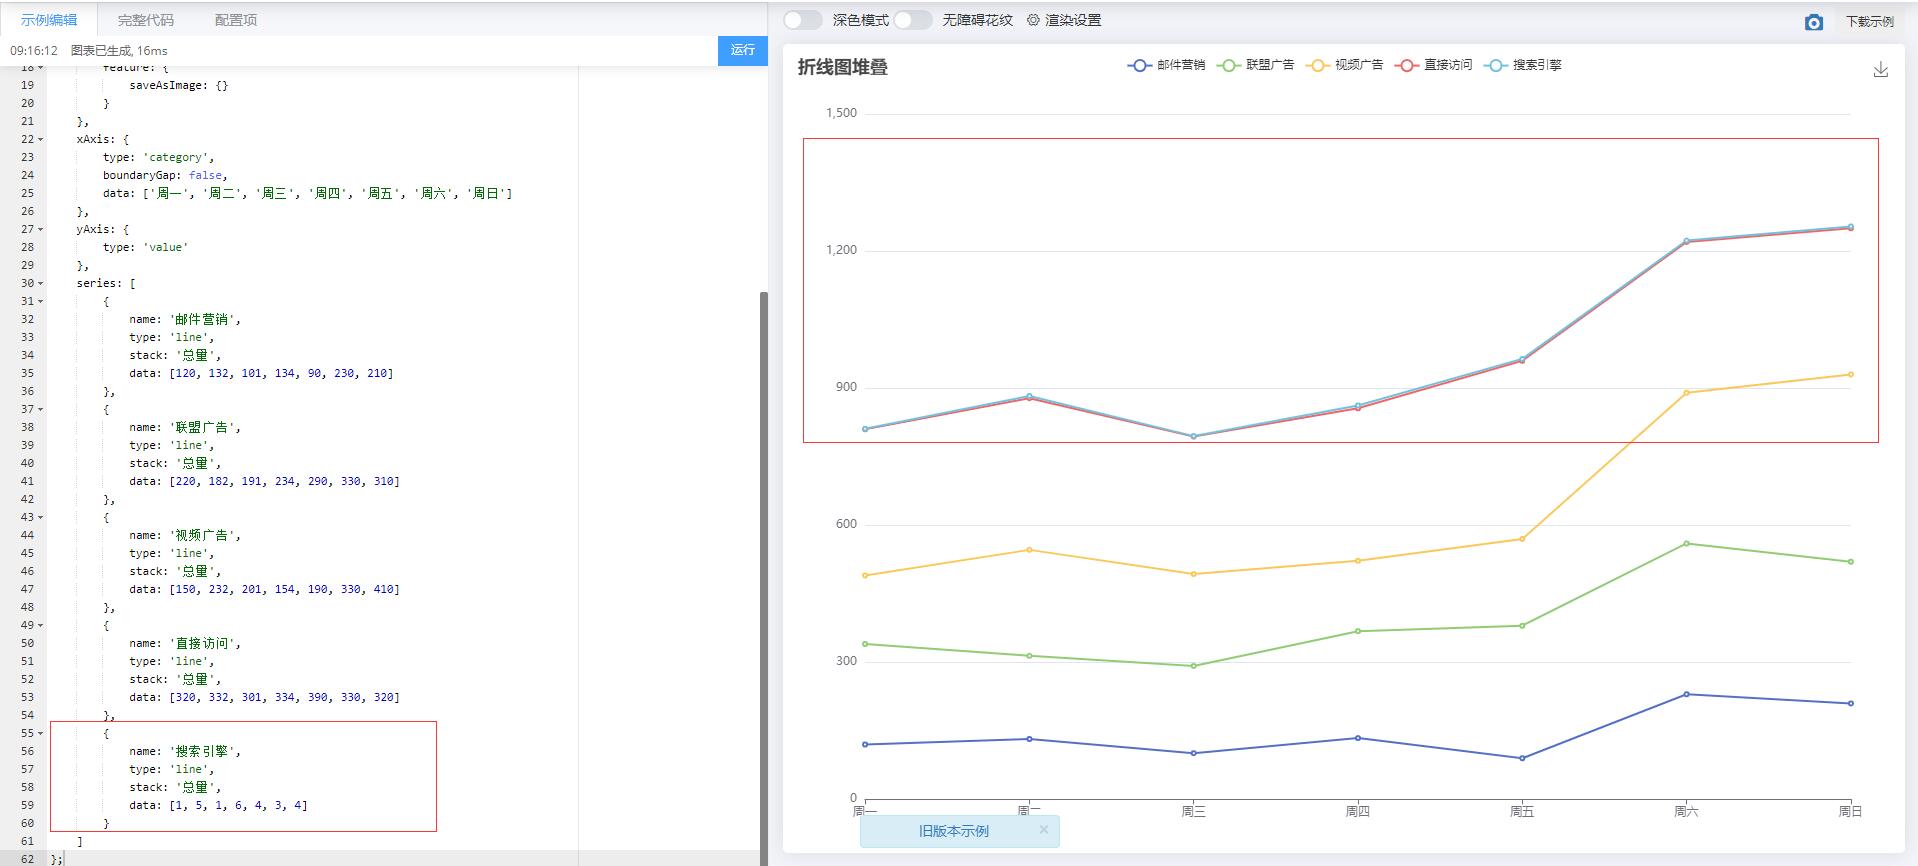Collapse the yAxis block fold arrow

click(x=41, y=229)
